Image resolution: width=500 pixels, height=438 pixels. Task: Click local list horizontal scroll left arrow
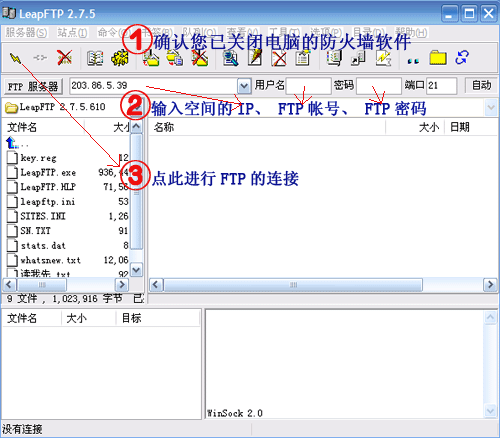point(9,285)
